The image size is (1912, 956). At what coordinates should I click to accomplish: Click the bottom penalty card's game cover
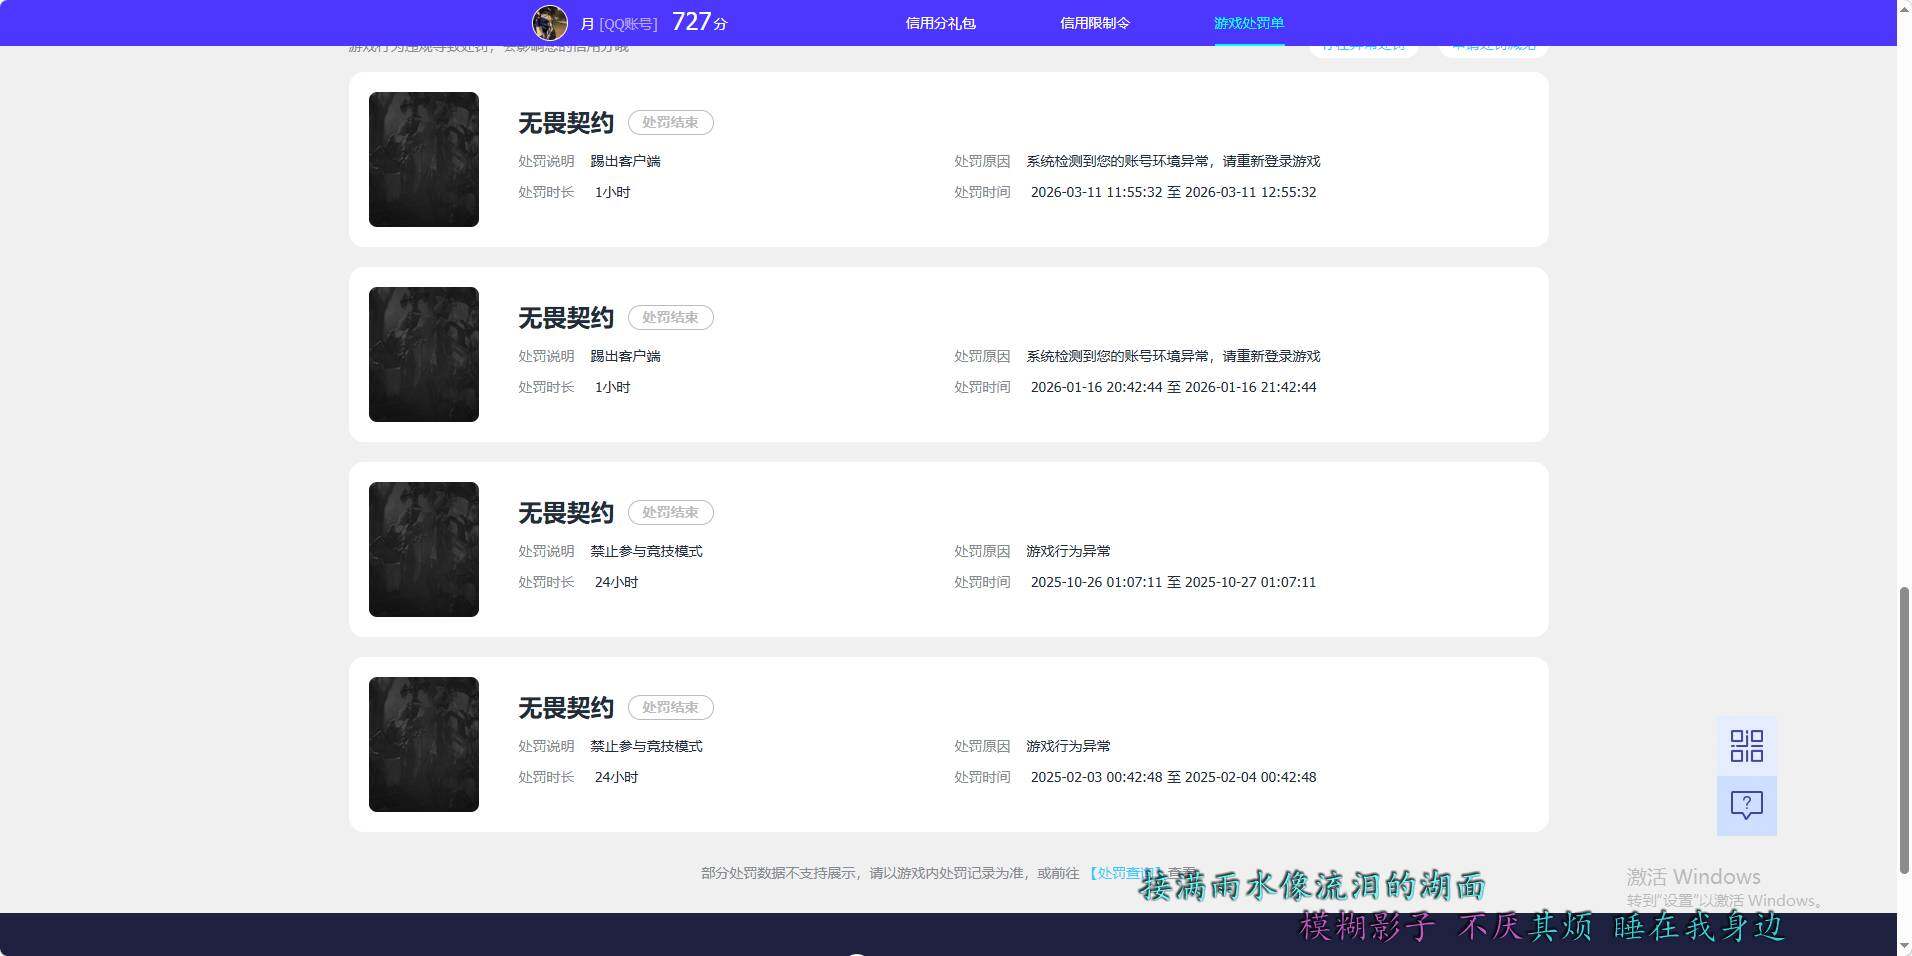coord(423,745)
